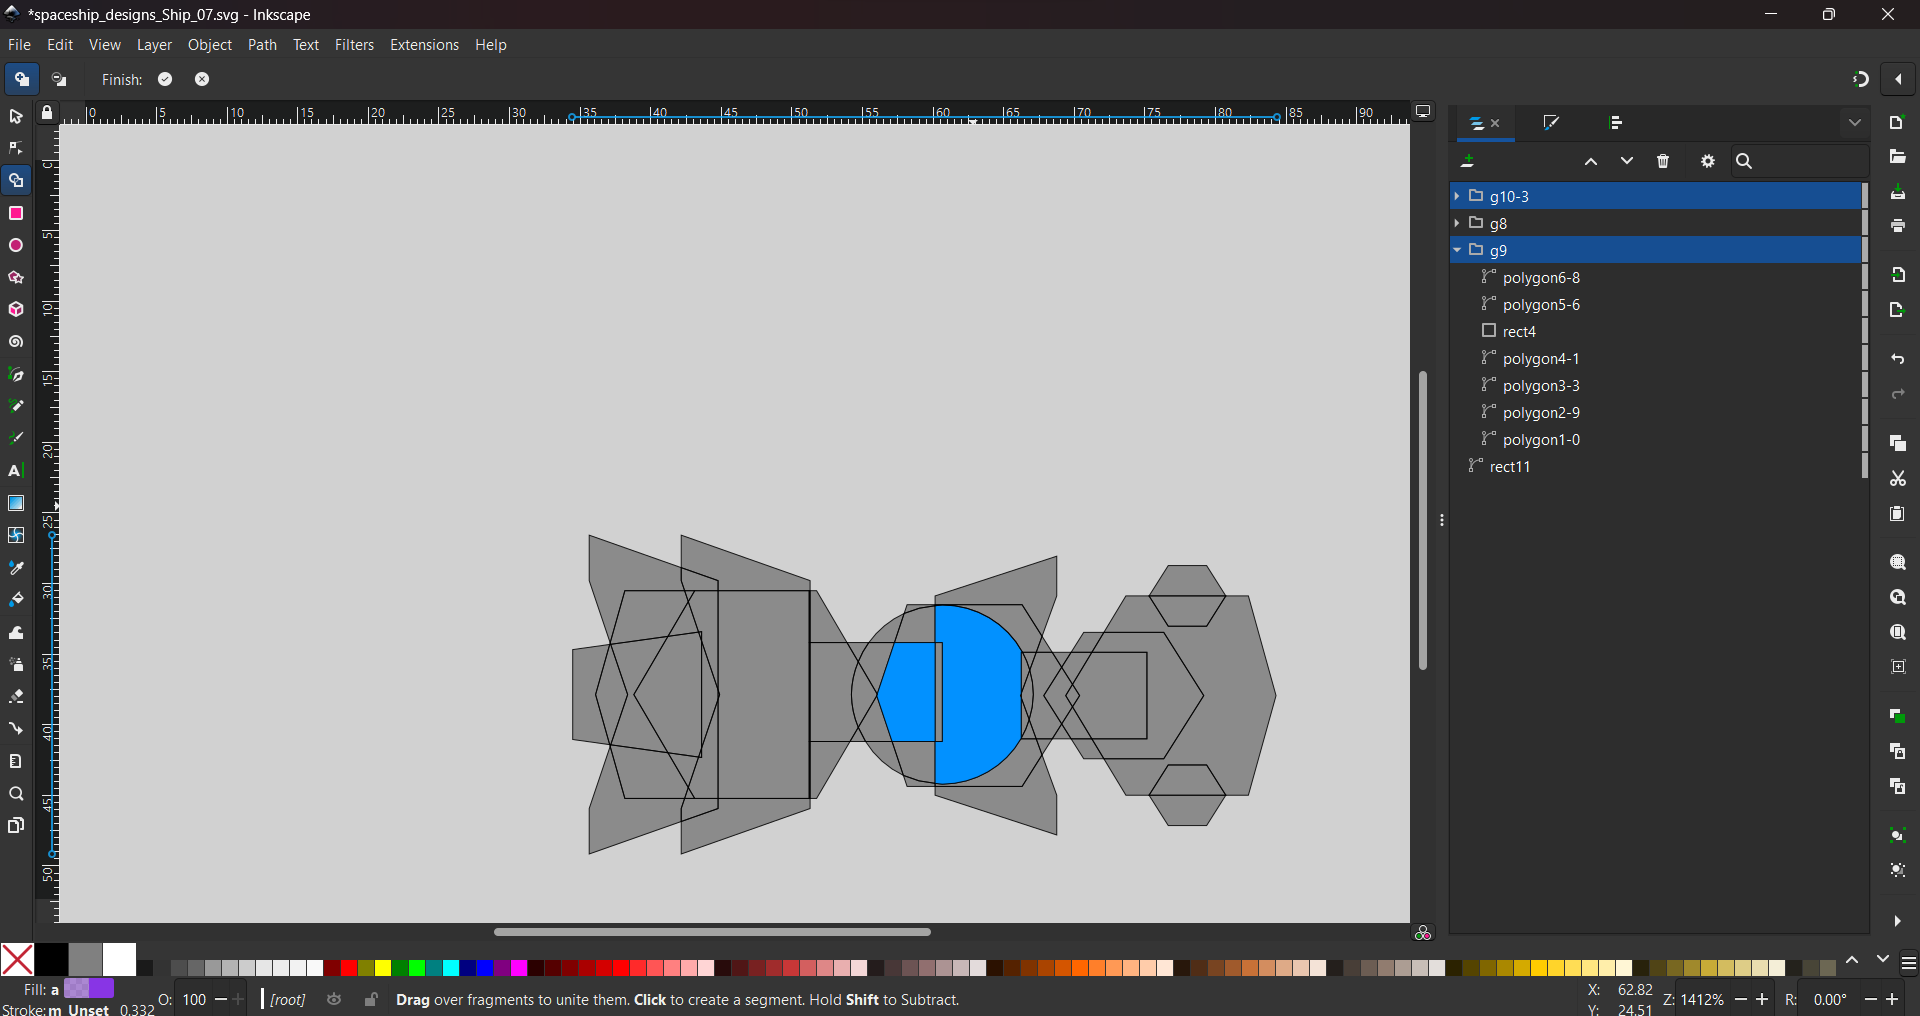Toggle current layer visibility eye in status bar
This screenshot has width=1920, height=1016.
coord(335,1000)
